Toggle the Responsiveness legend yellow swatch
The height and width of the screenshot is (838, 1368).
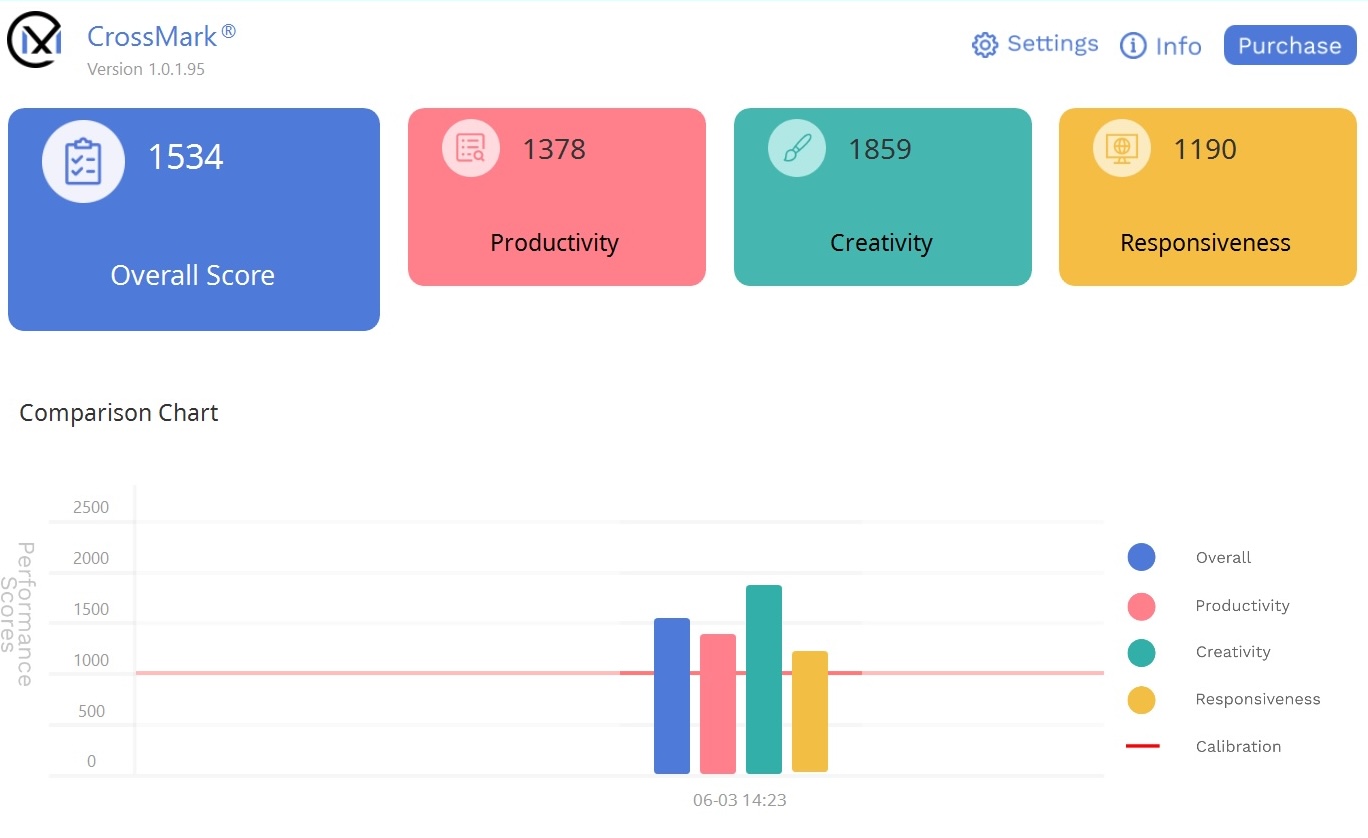(1141, 700)
